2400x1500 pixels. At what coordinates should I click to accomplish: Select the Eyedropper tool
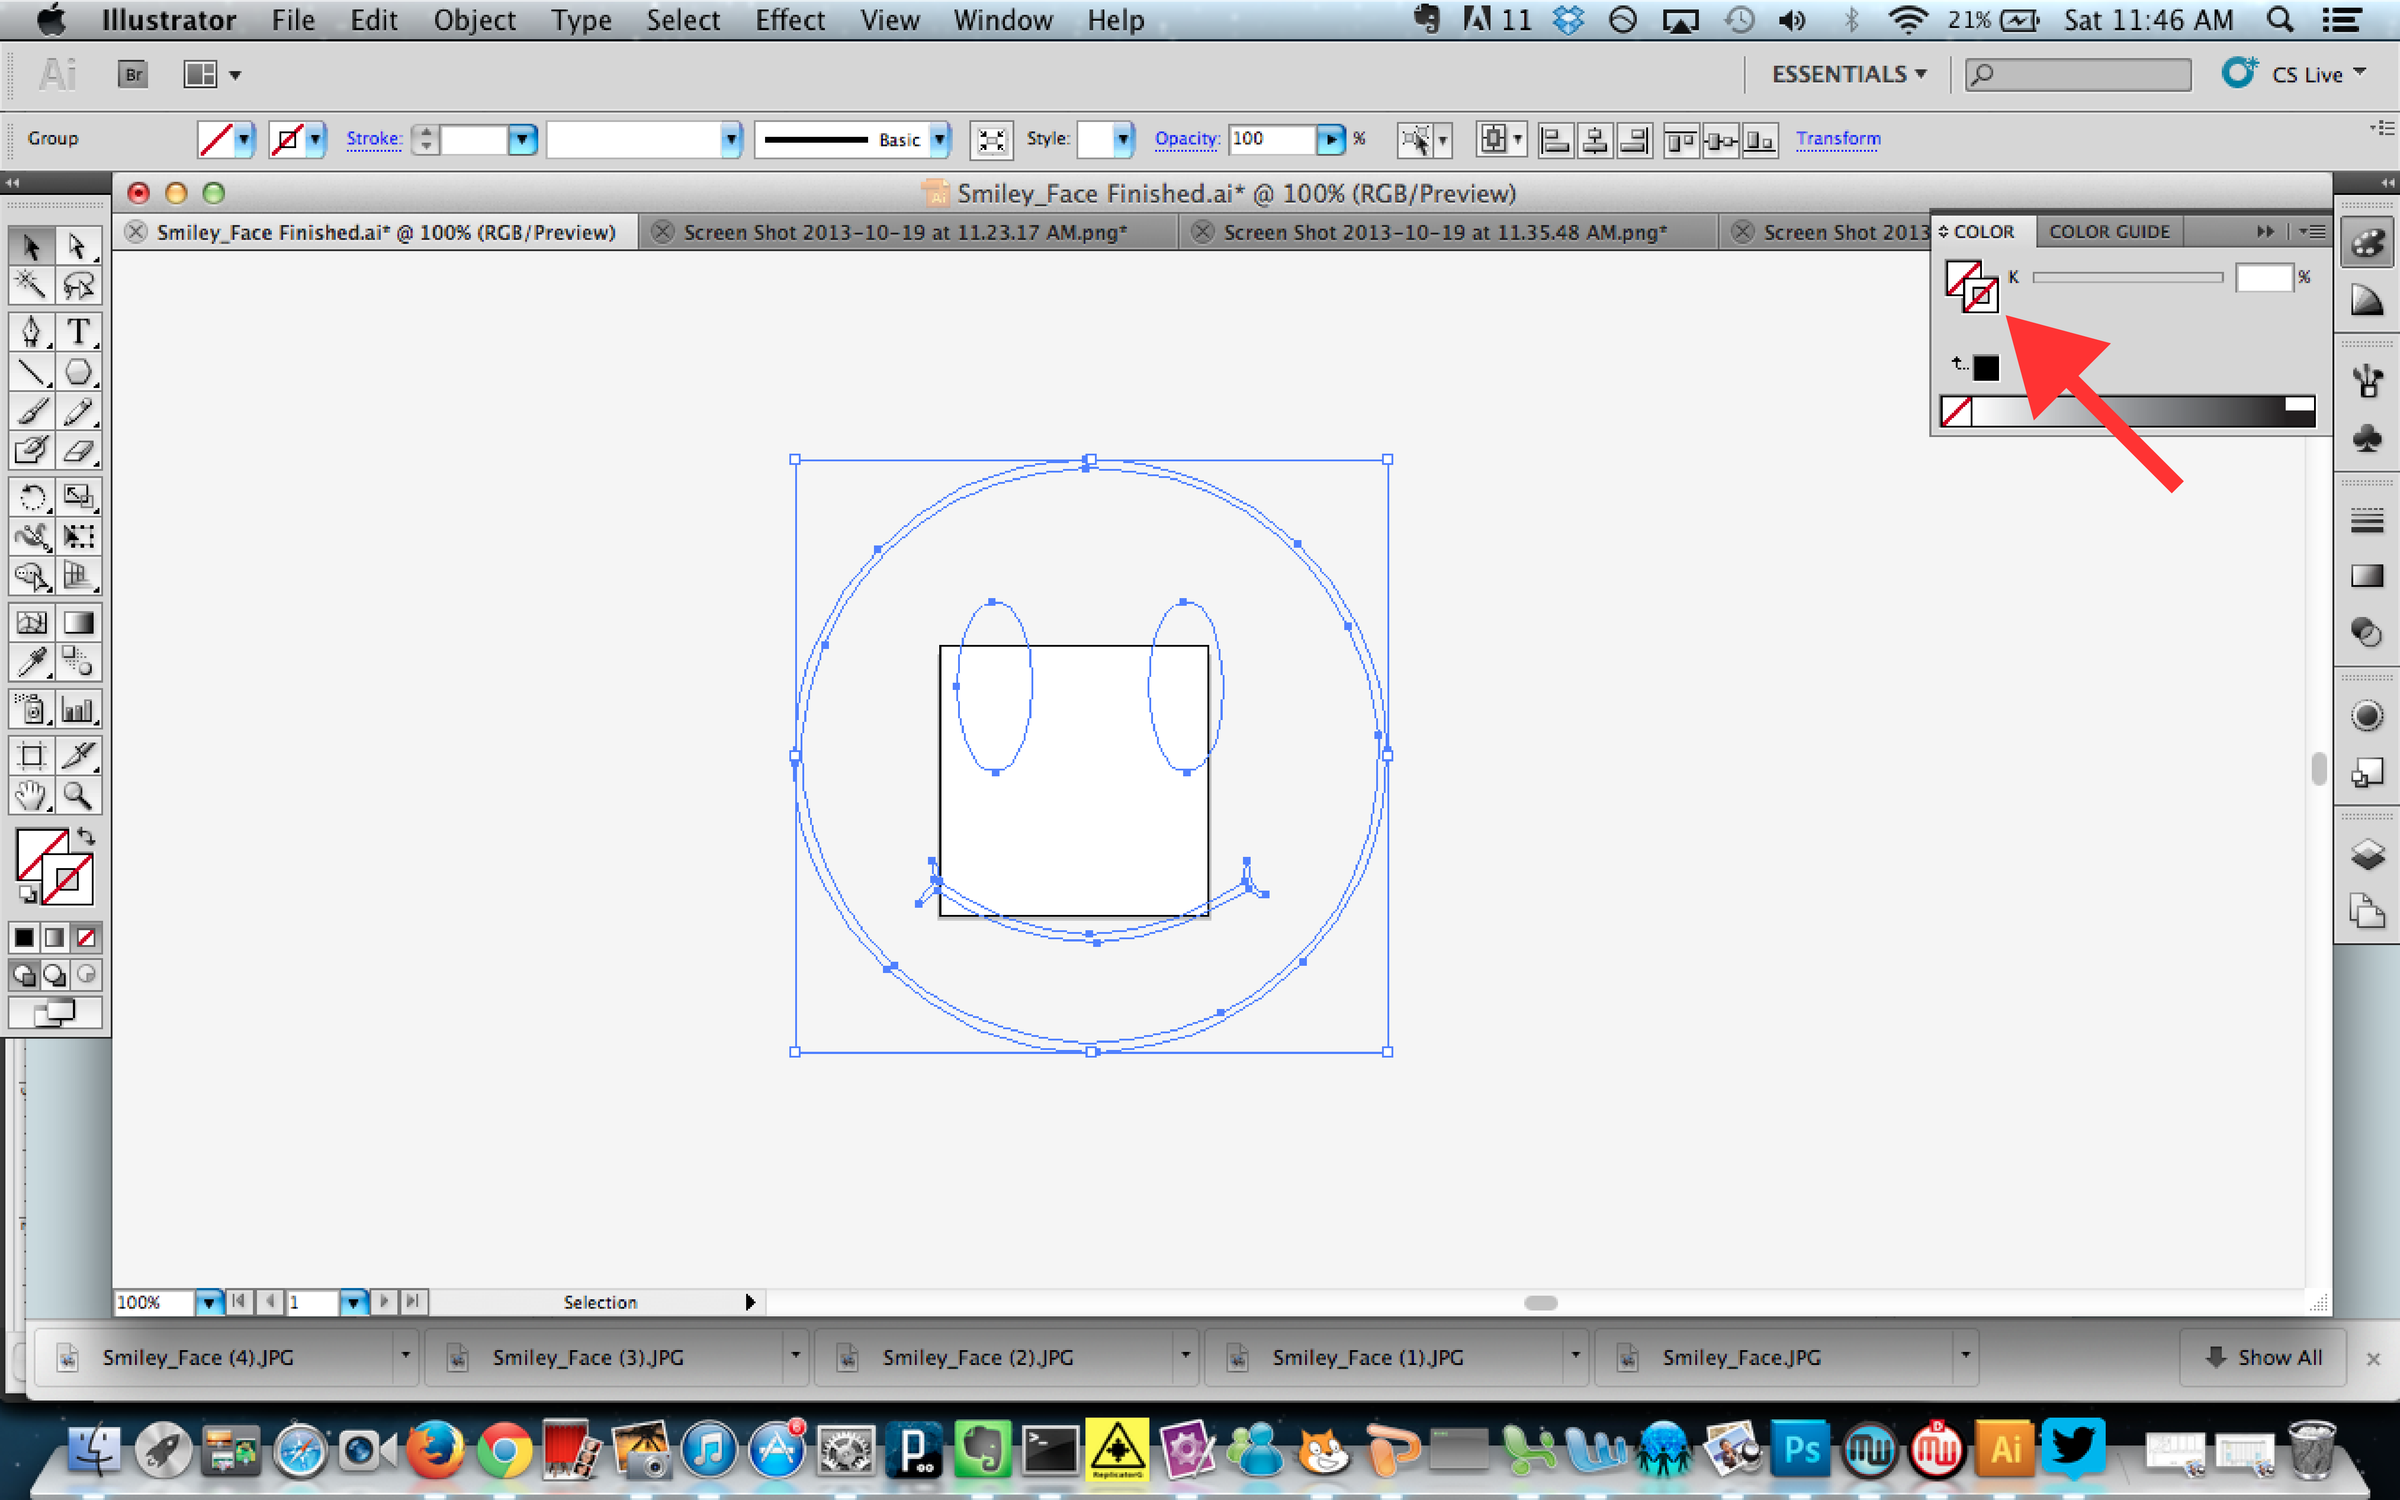pos(32,662)
